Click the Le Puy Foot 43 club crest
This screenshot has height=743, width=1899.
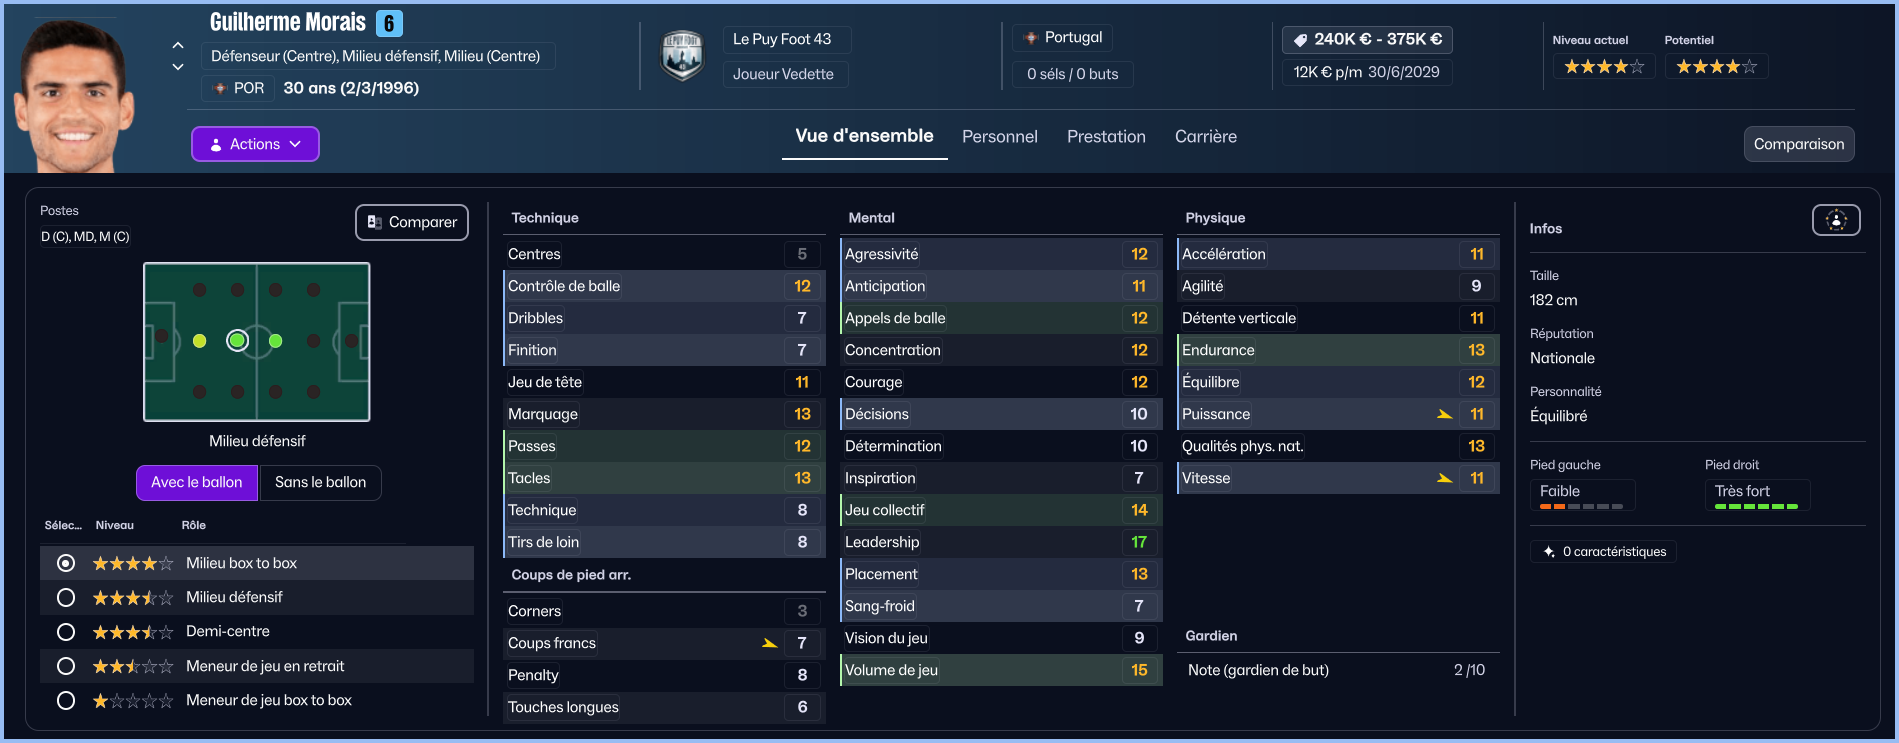point(682,55)
